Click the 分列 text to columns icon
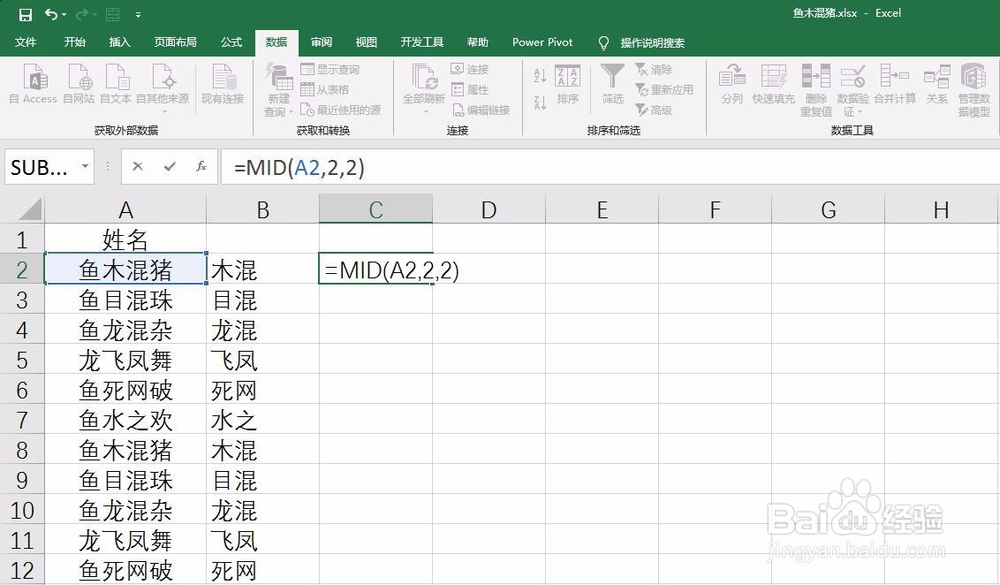Screen dimensions: 1000x585 [x=732, y=84]
